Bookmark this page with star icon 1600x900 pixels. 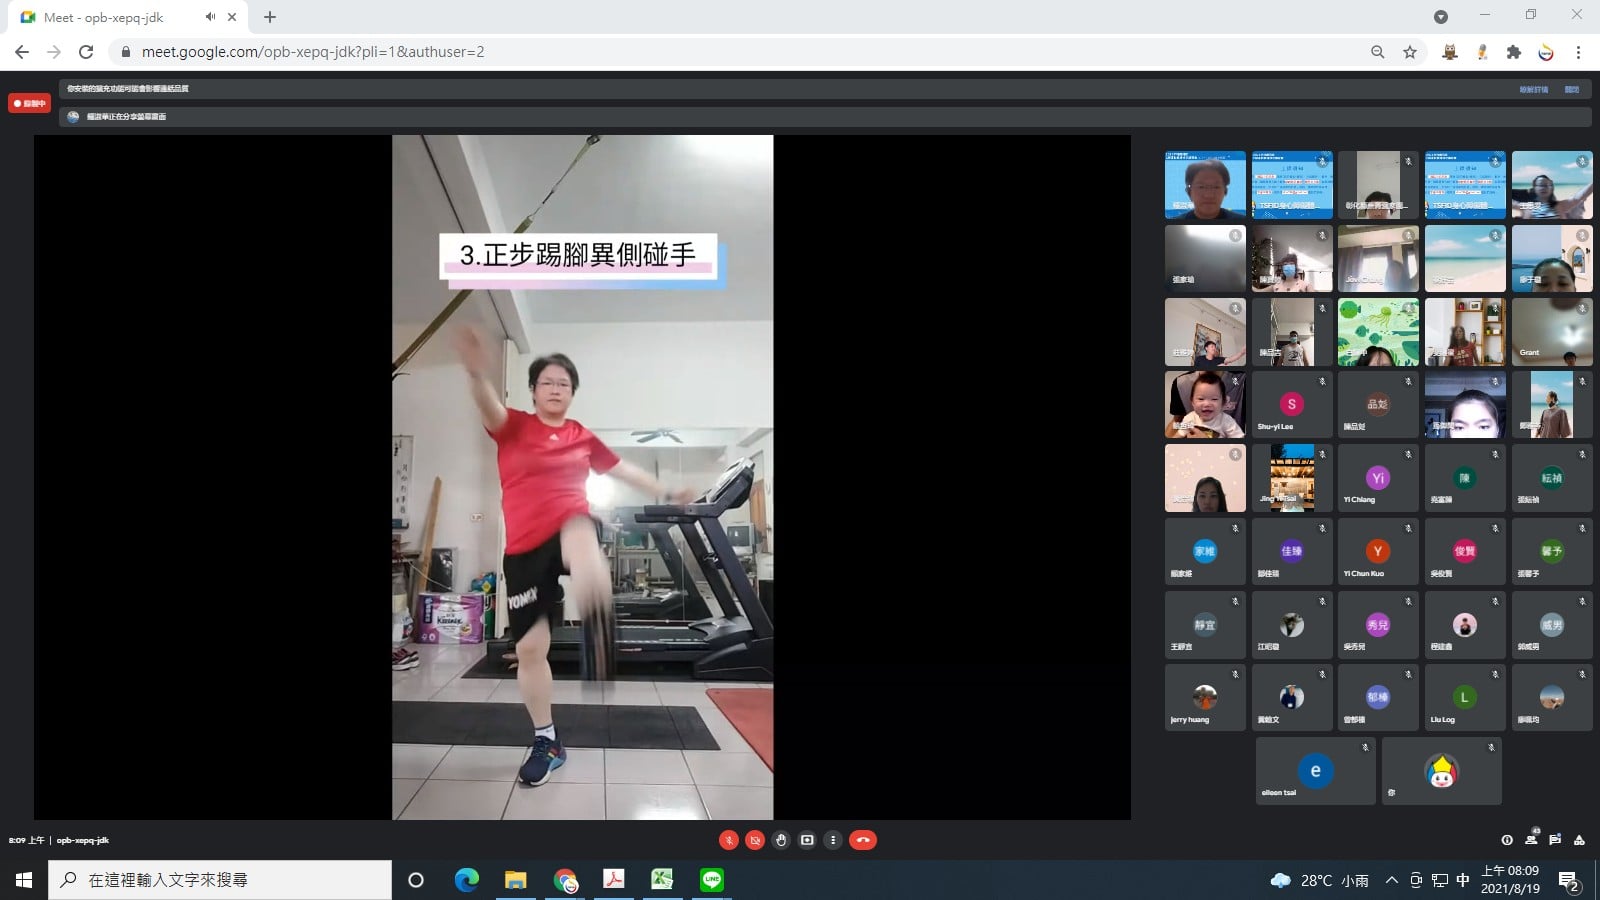coord(1410,52)
